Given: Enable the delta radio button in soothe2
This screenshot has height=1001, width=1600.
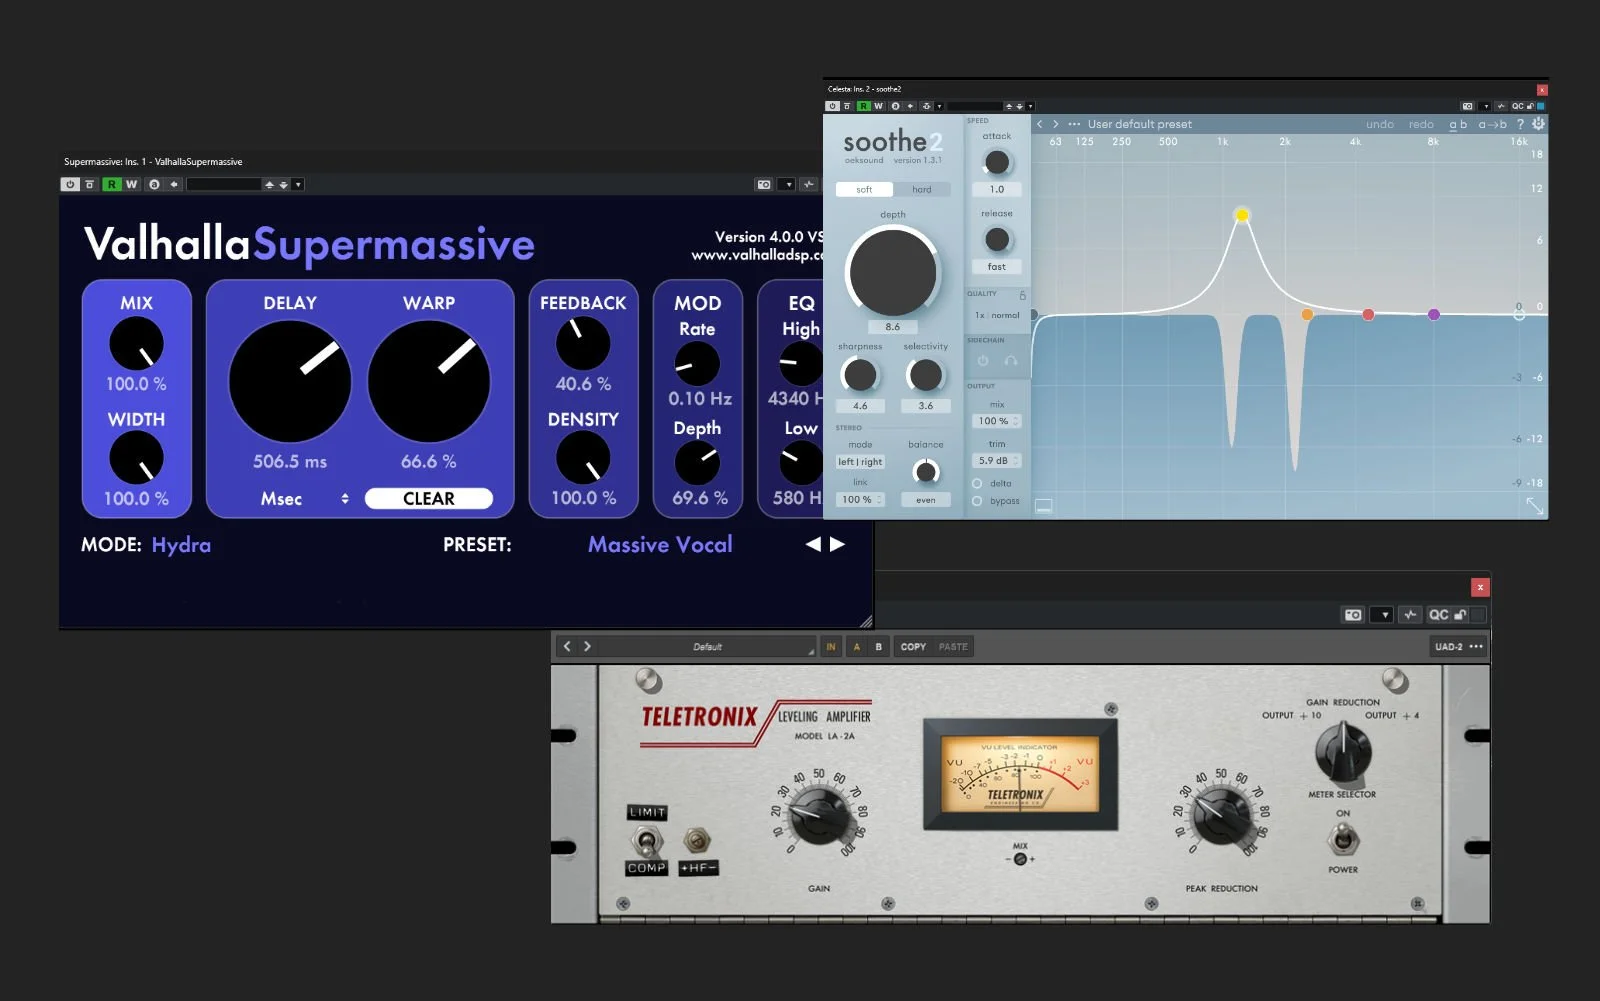Looking at the screenshot, I should point(977,483).
